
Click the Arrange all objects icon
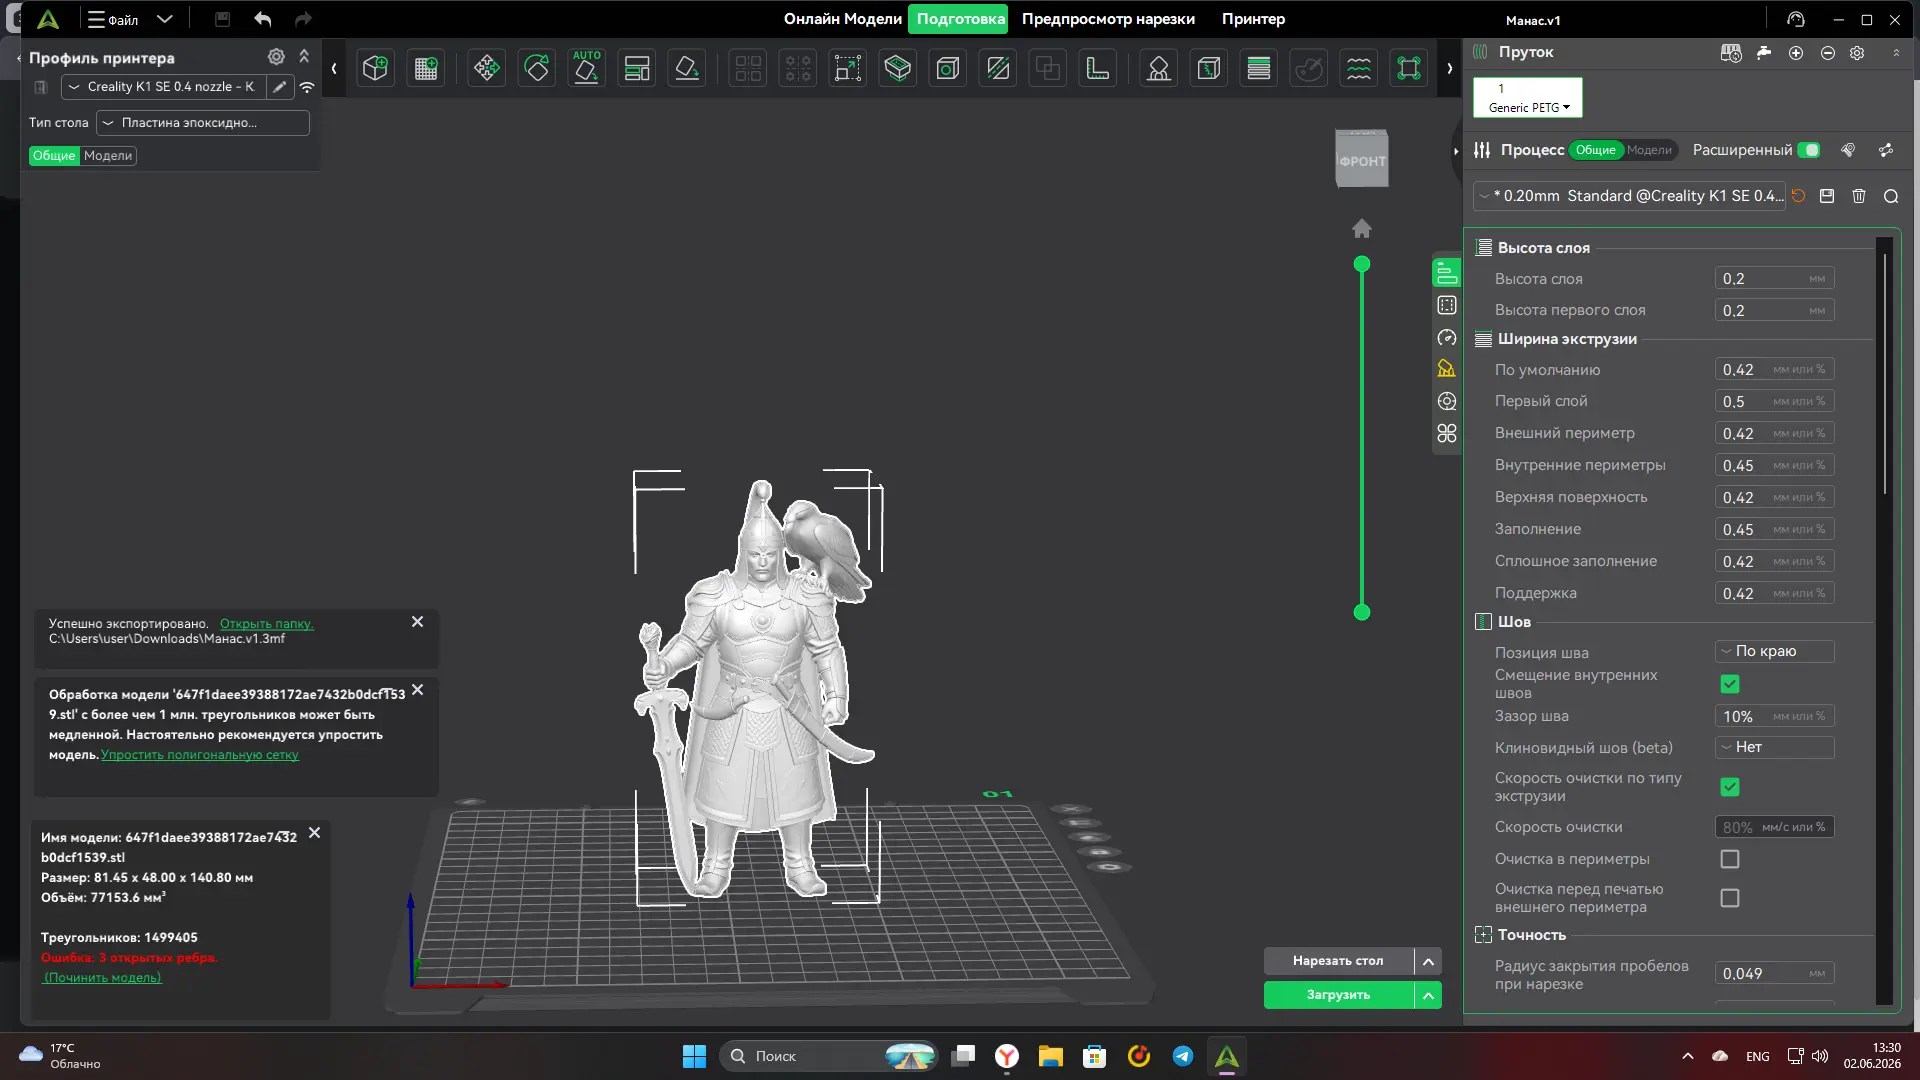(637, 68)
